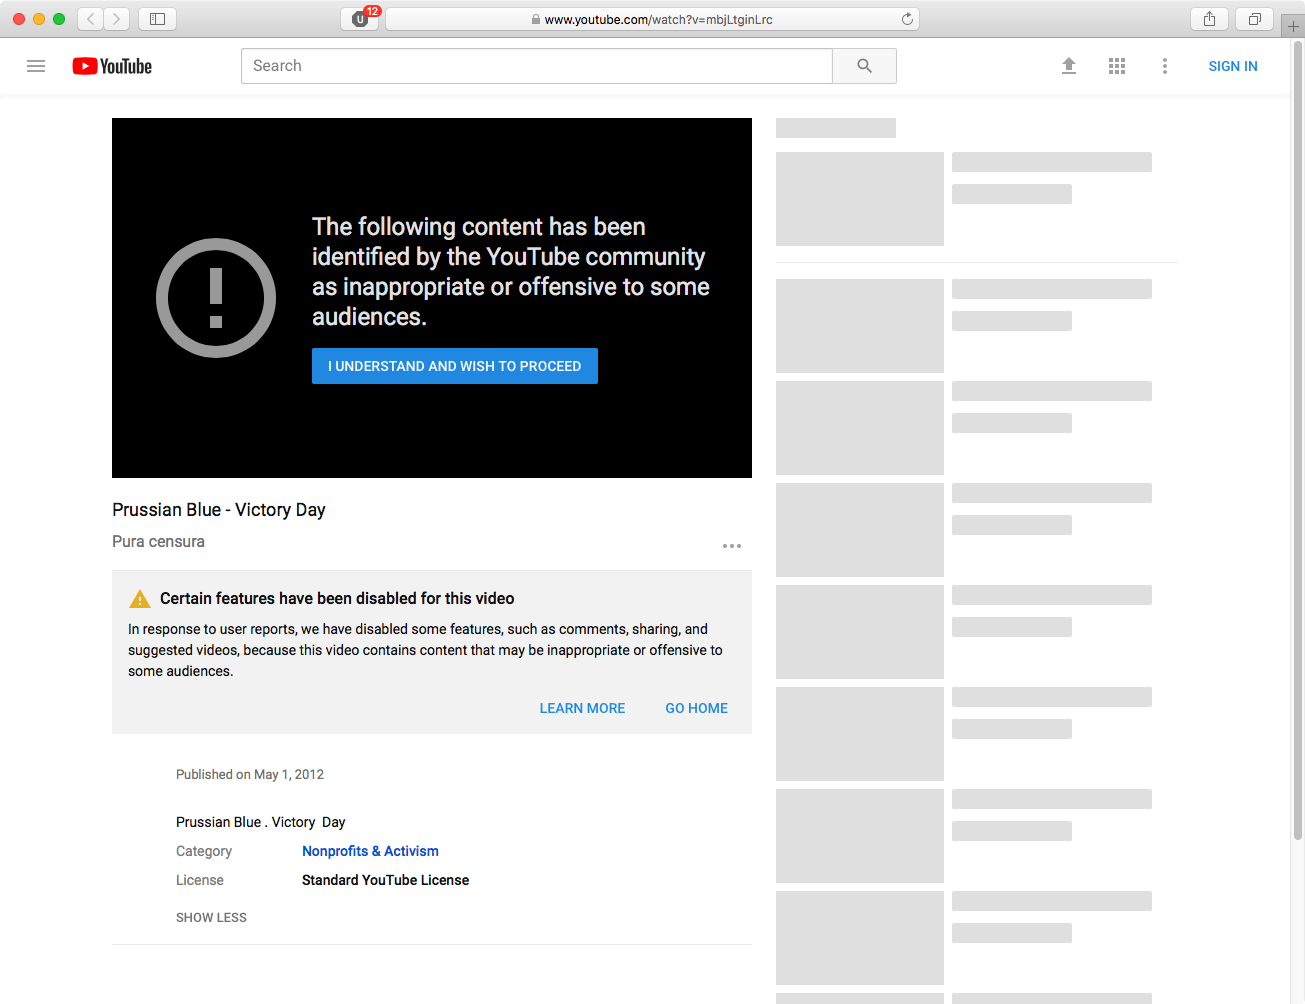Open the Nonprofits & Activism category
1305x1004 pixels.
(370, 851)
